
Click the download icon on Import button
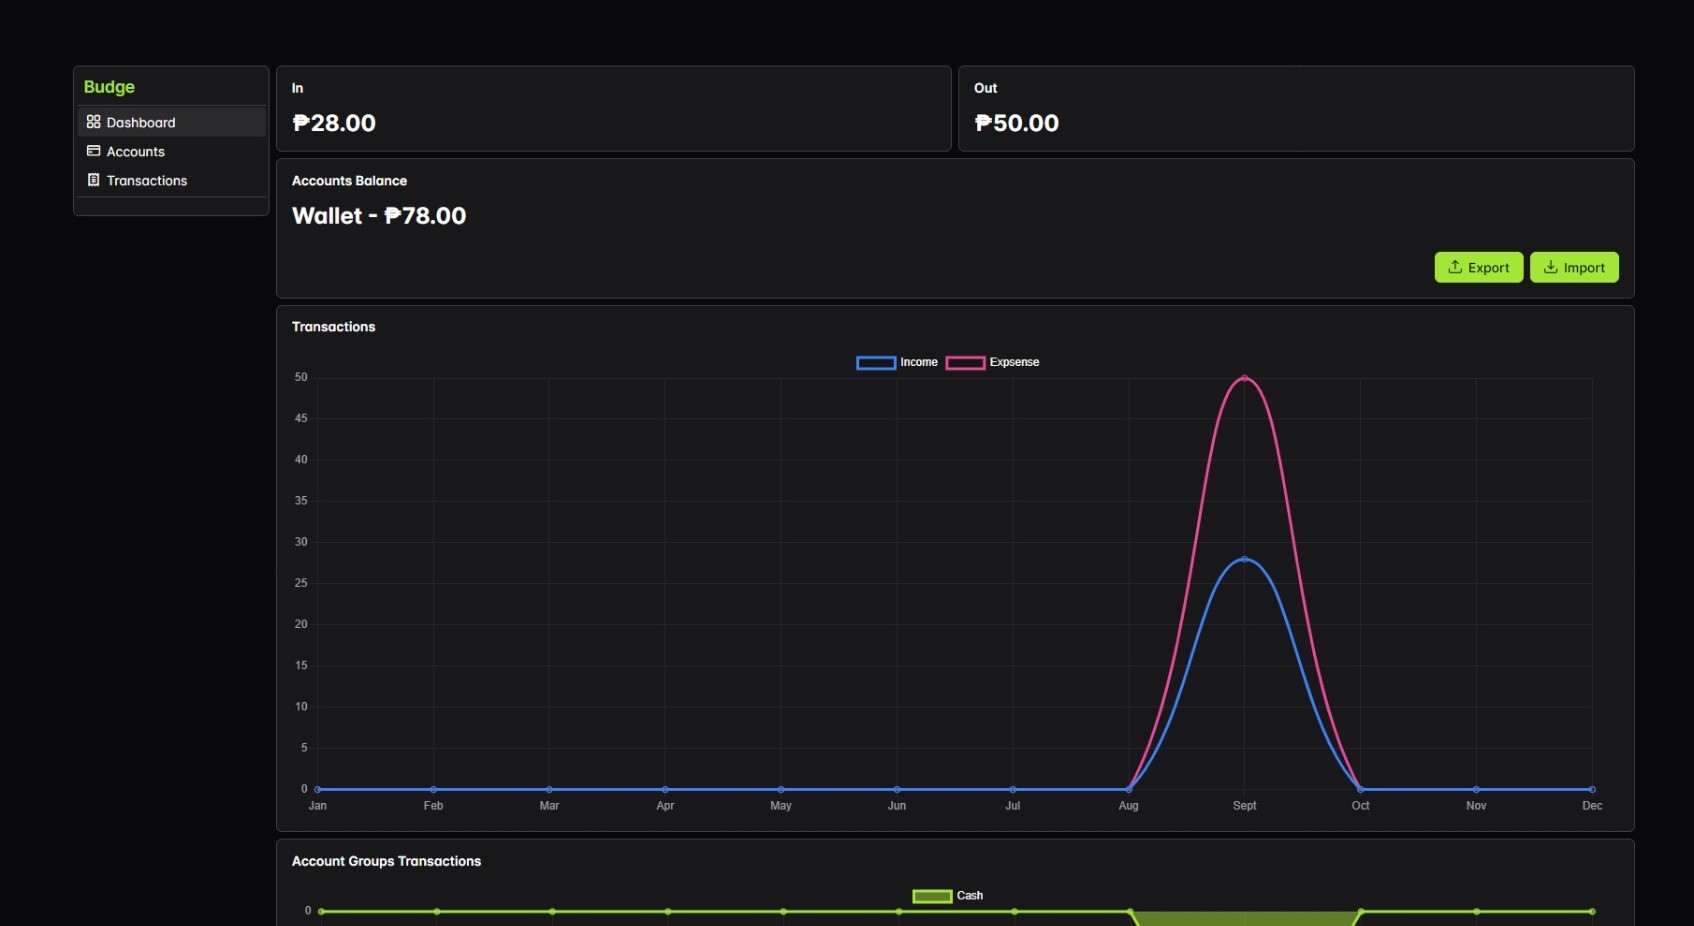click(x=1550, y=267)
